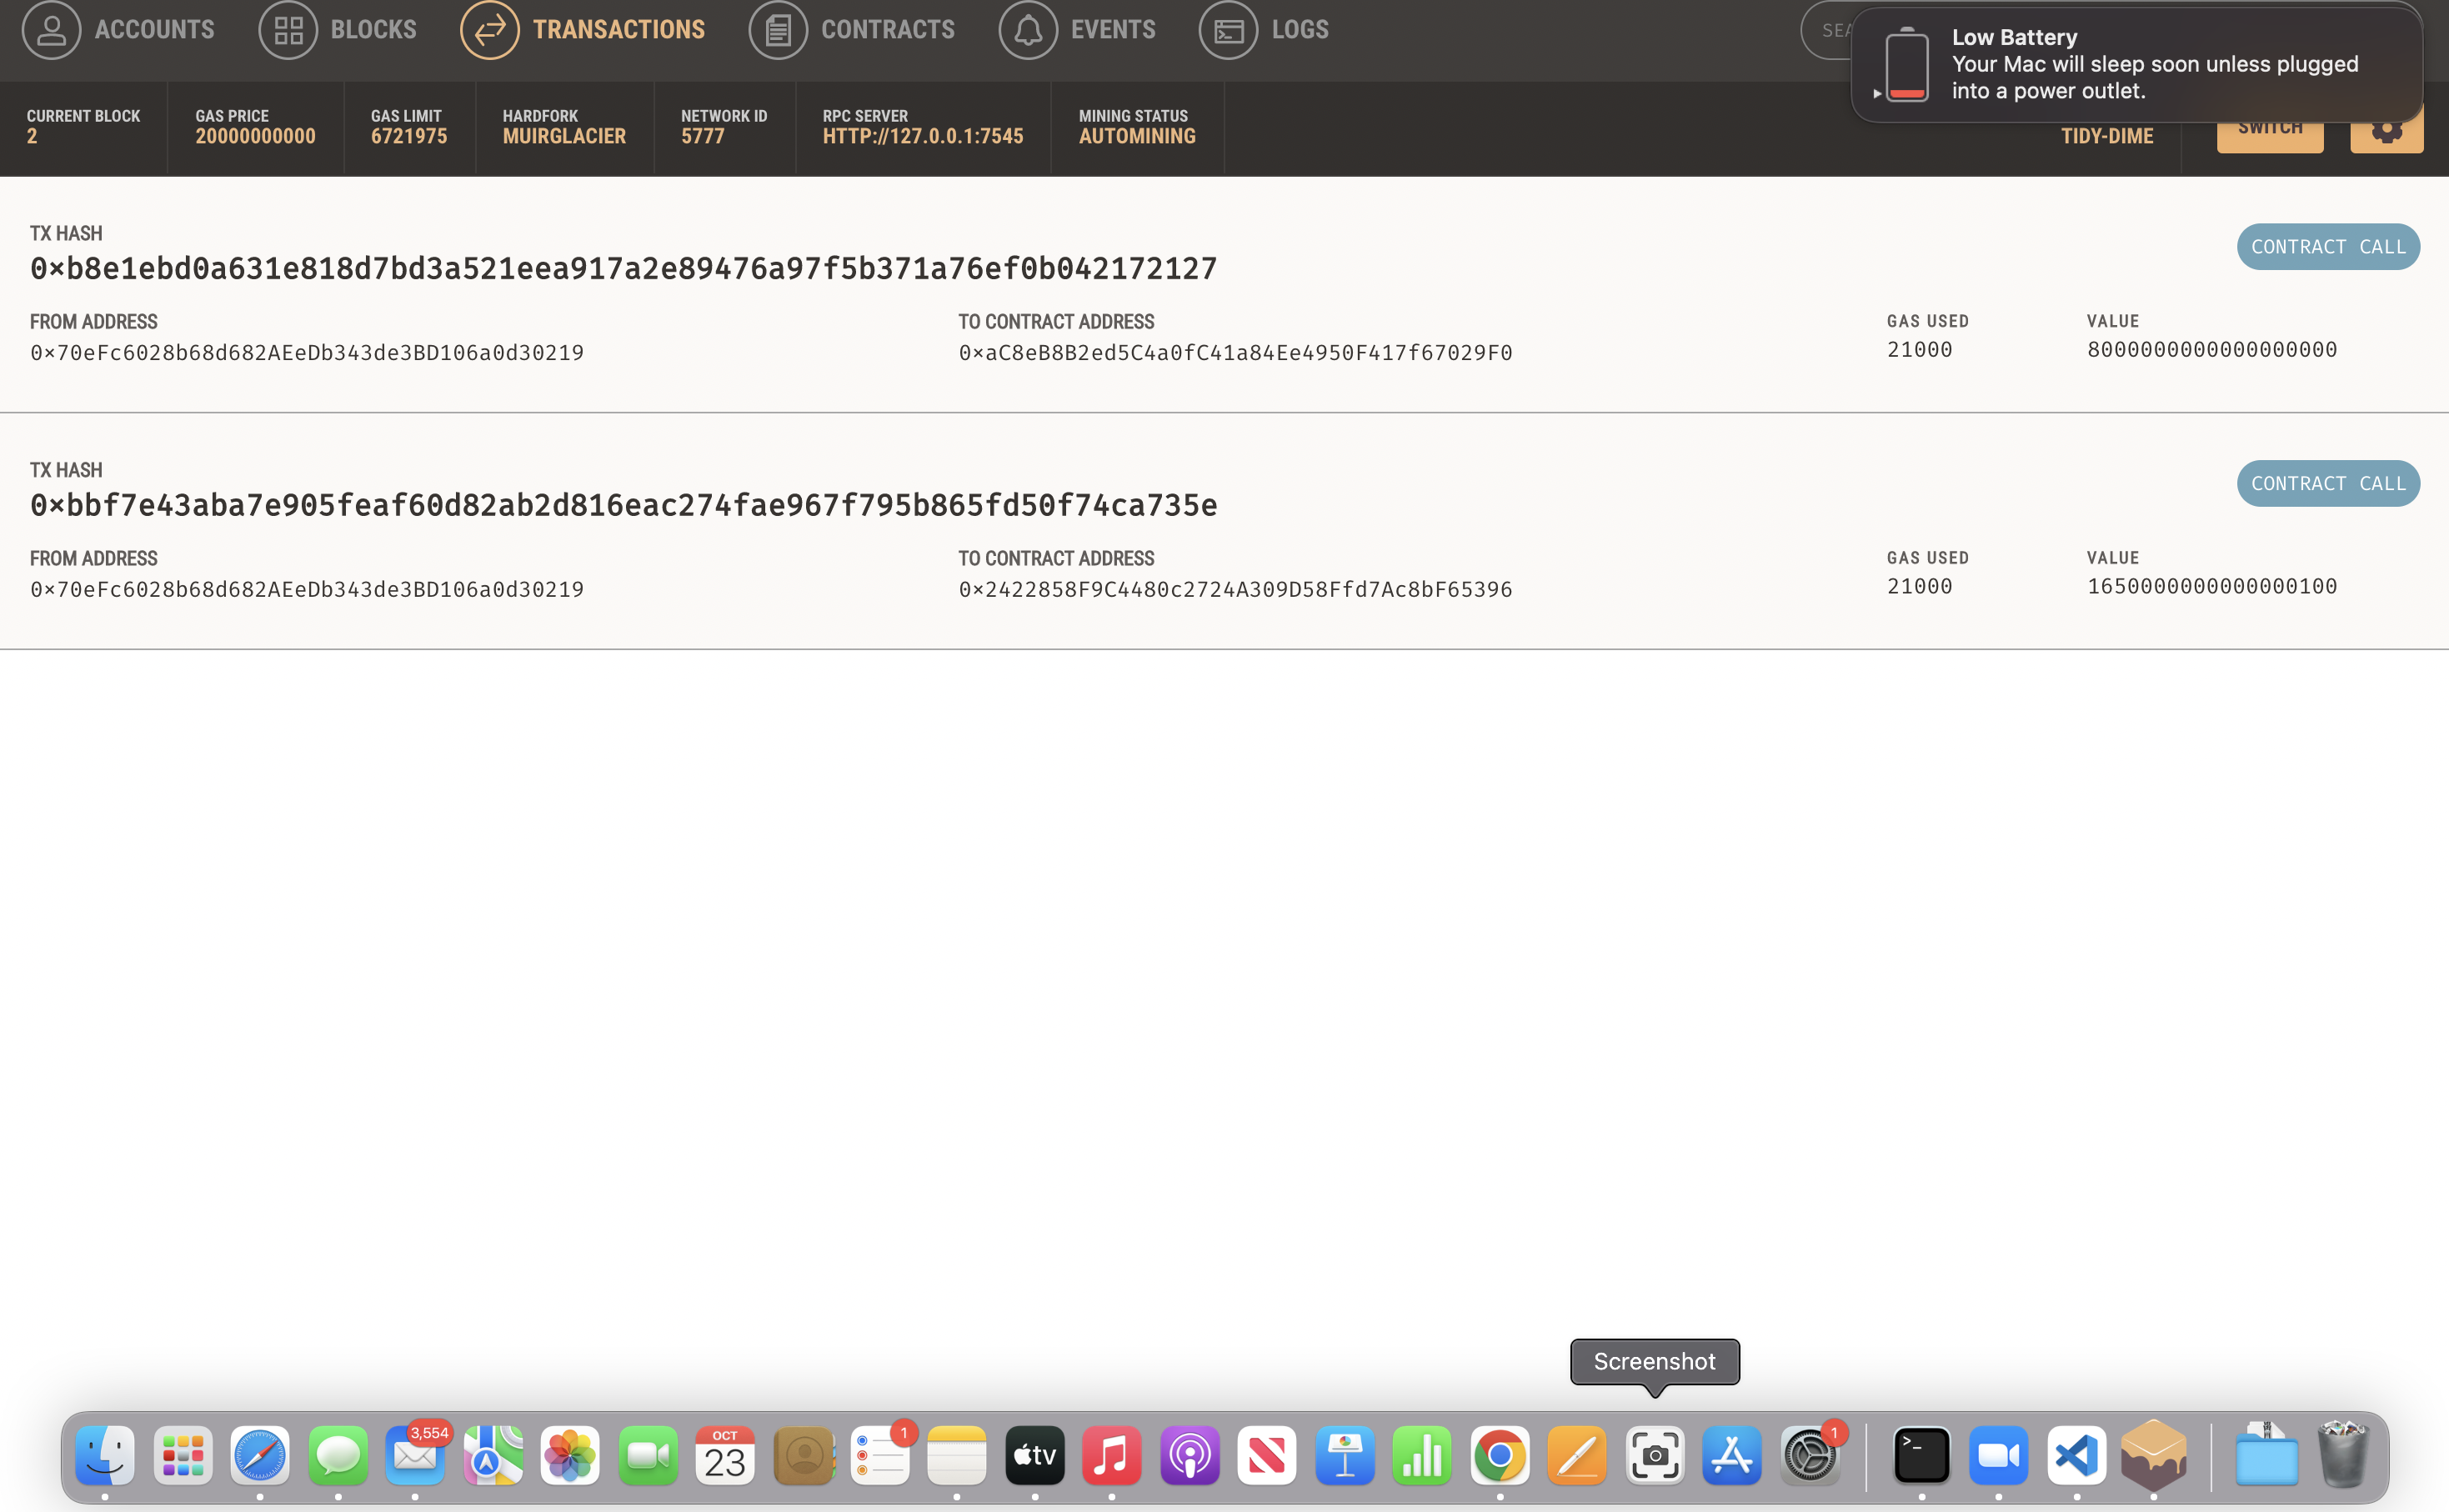The width and height of the screenshot is (2449, 1512).
Task: Launch Visual Studio Code from the Dock
Action: 2077,1455
